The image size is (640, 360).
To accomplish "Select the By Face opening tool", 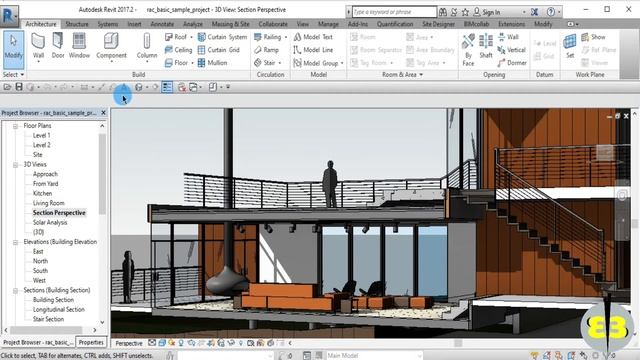I will 468,50.
